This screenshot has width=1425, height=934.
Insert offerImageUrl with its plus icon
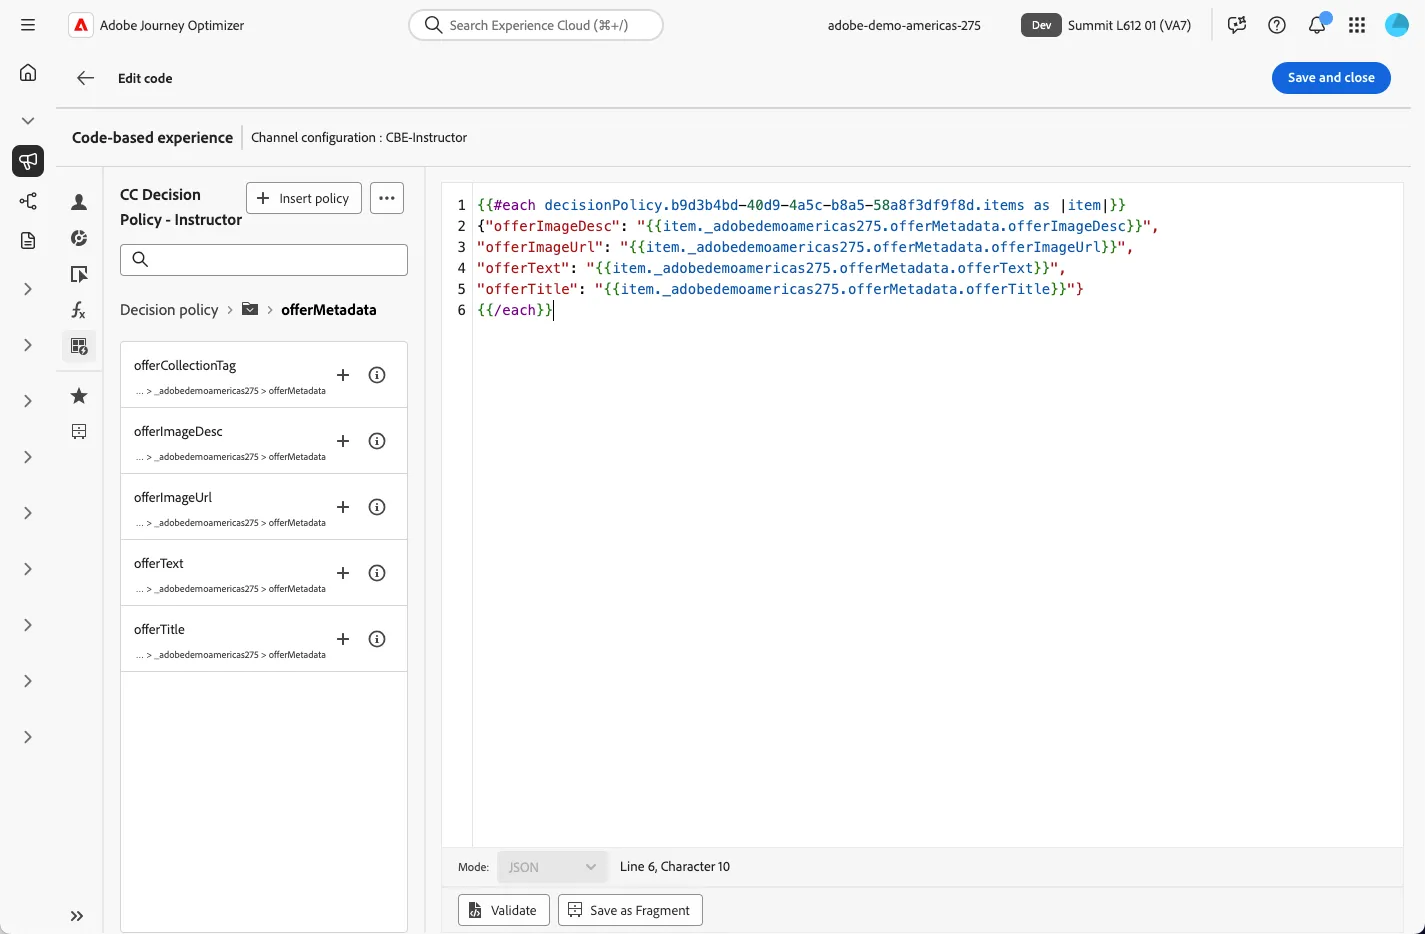tap(343, 507)
